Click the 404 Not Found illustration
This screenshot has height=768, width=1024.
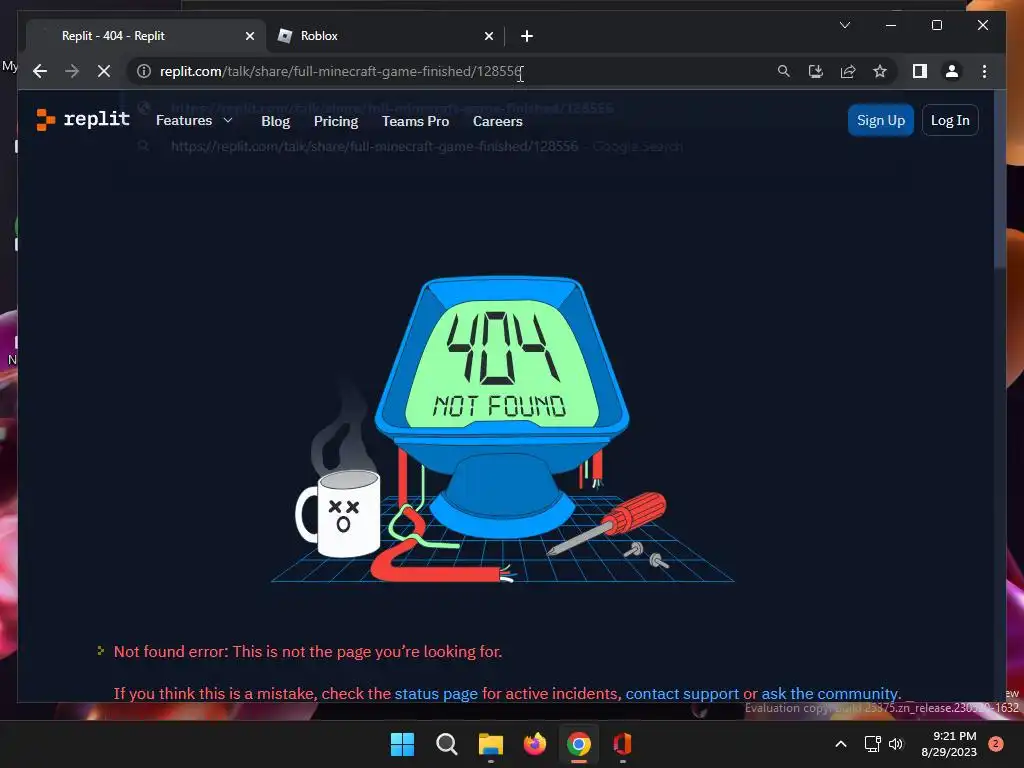pos(502,429)
